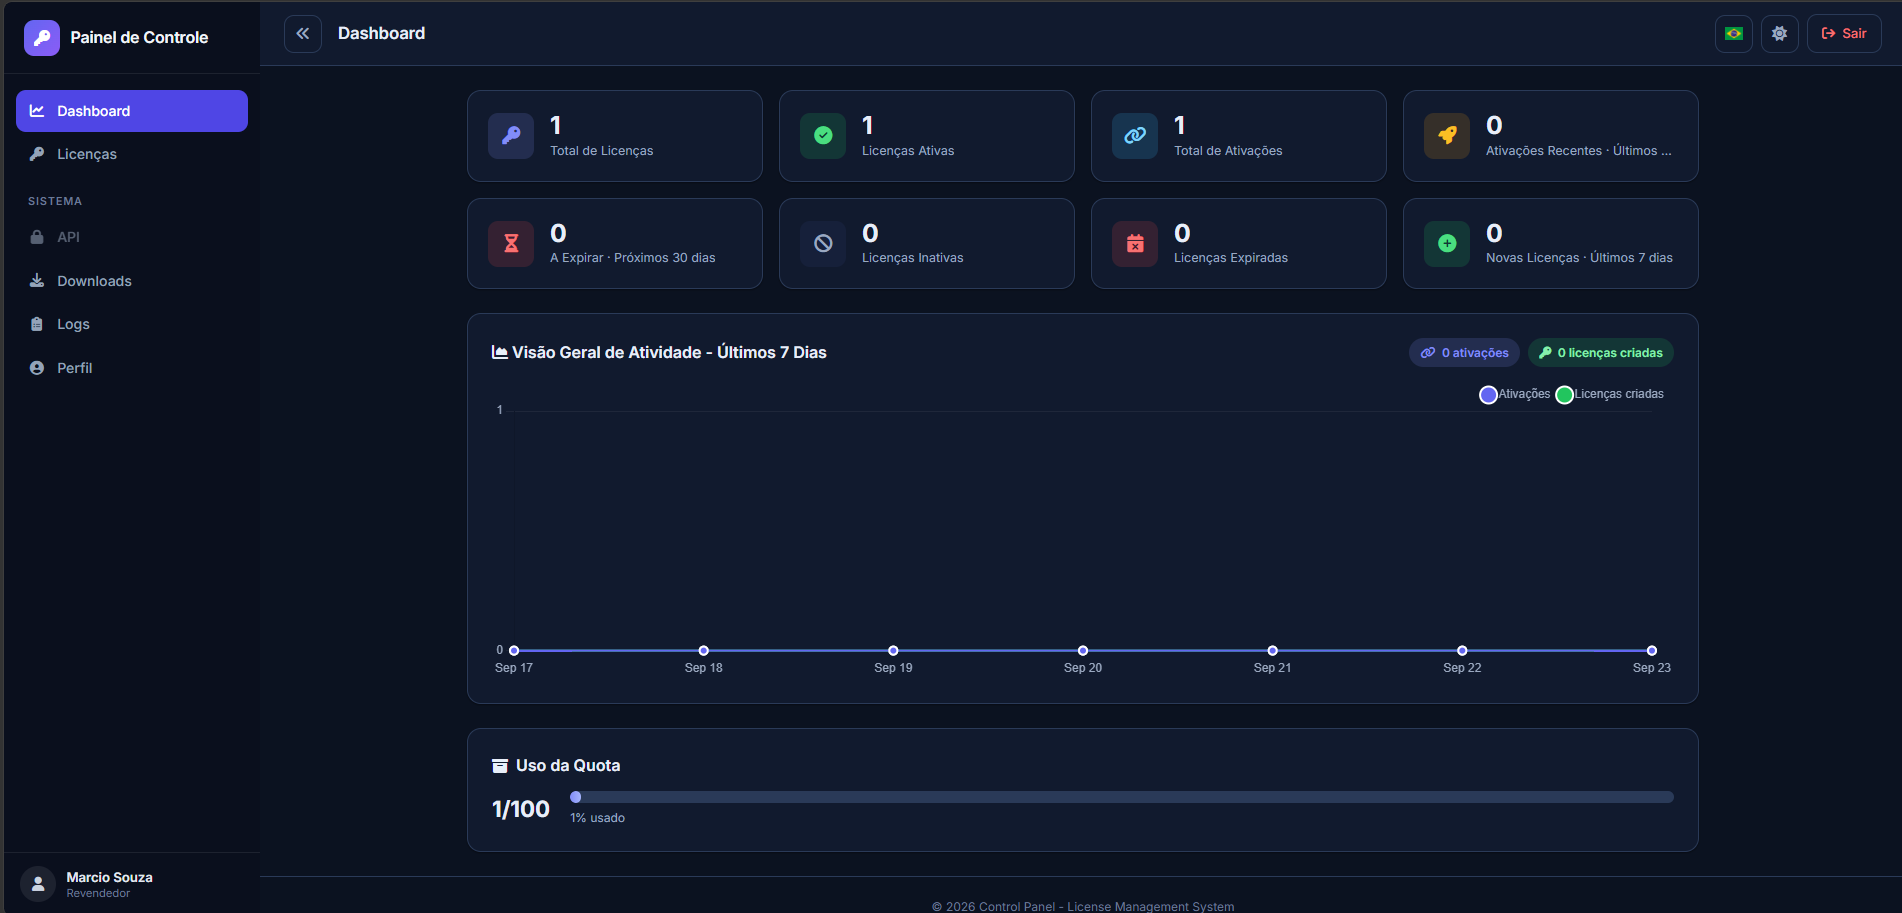This screenshot has height=913, width=1902.
Task: Click the Total de Ativações link icon
Action: point(1135,136)
